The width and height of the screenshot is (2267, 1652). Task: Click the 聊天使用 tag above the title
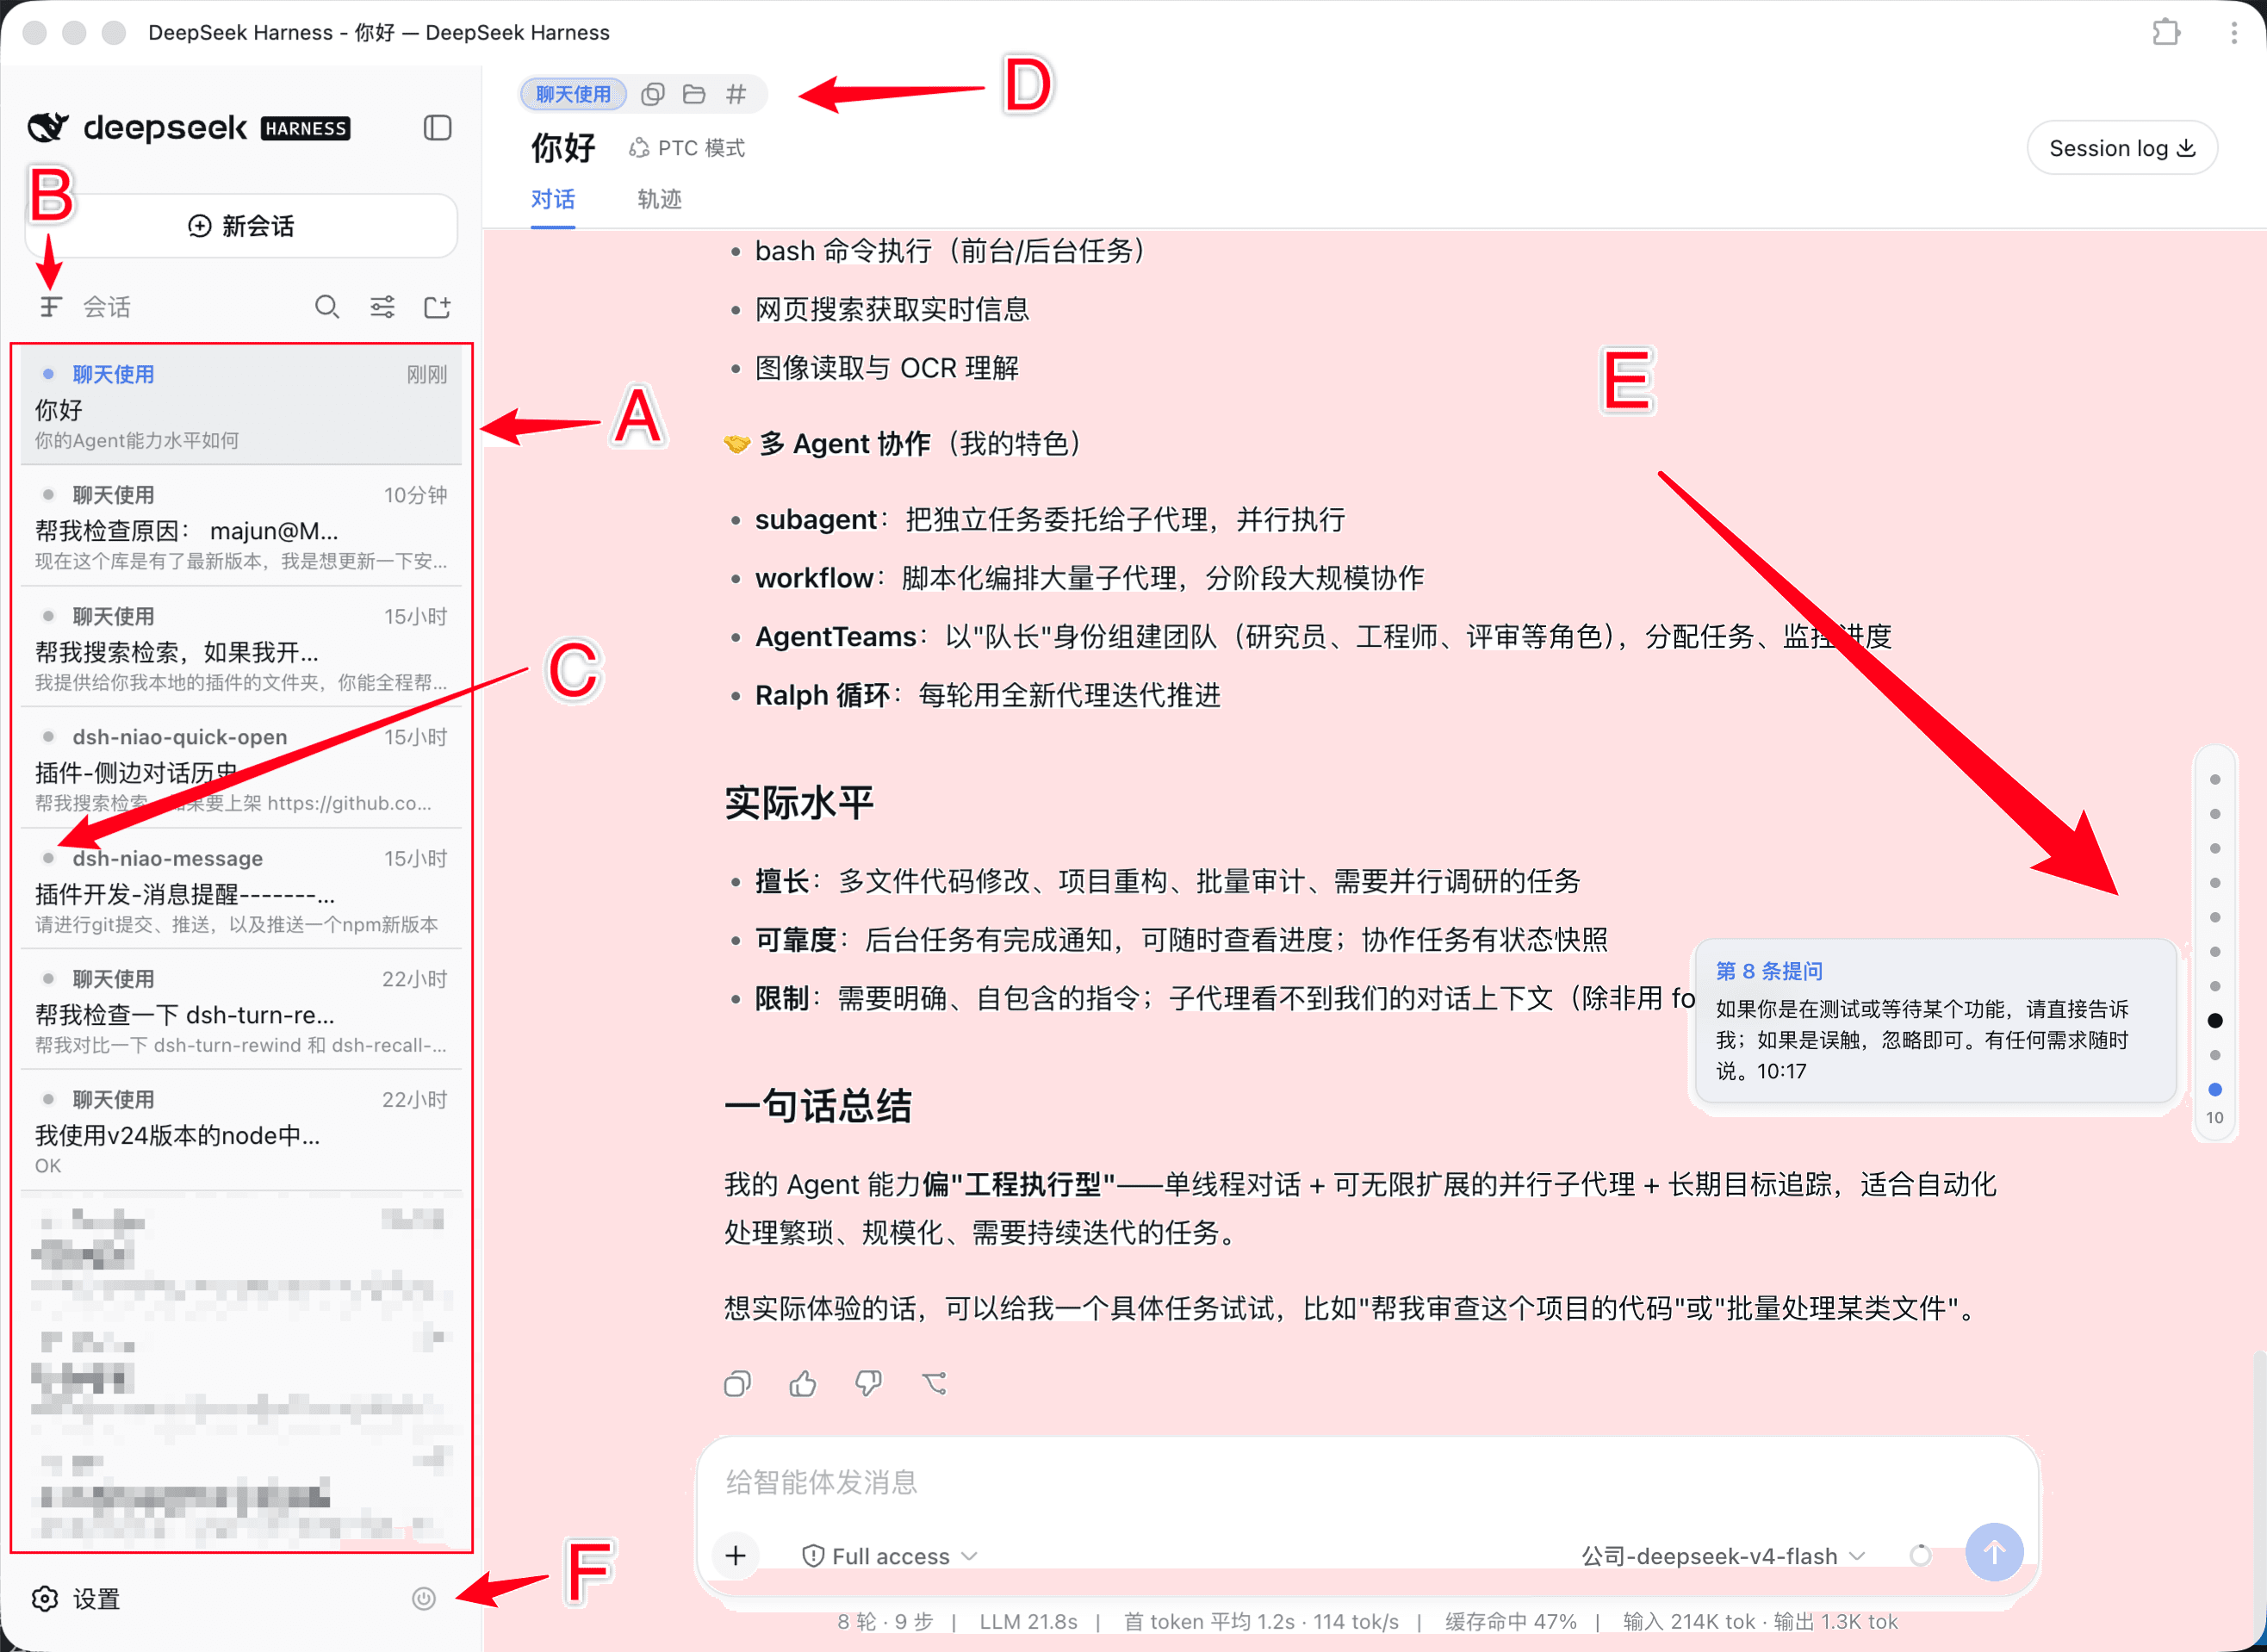(x=573, y=94)
